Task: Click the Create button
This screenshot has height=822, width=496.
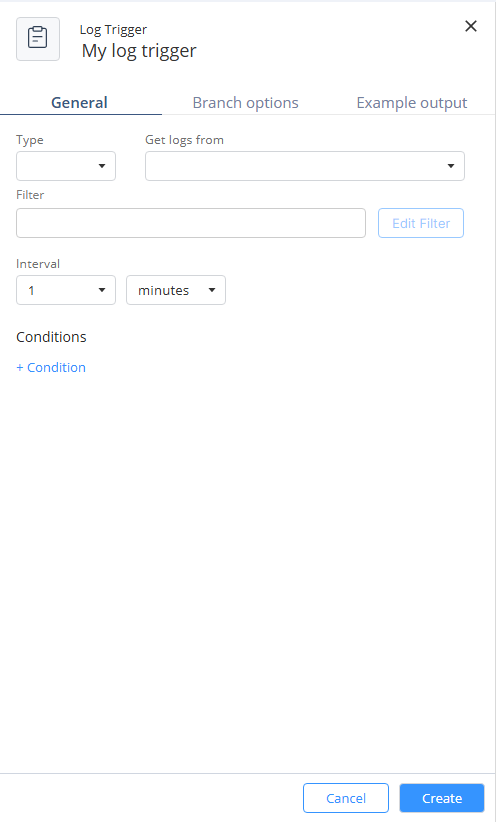Action: 442,798
